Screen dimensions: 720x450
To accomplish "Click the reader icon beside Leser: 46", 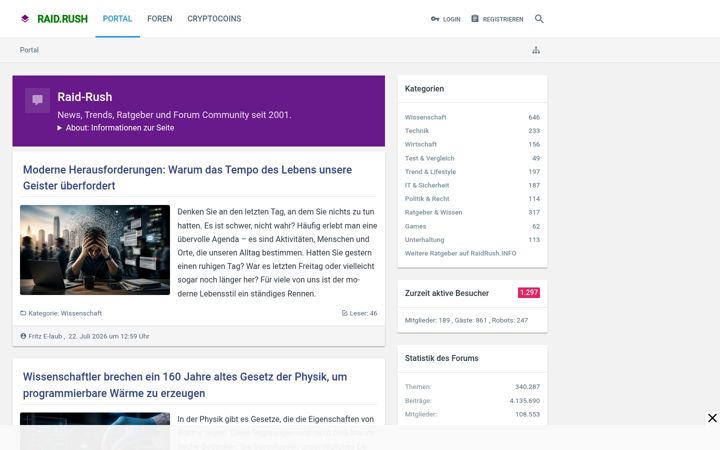I will 344,313.
